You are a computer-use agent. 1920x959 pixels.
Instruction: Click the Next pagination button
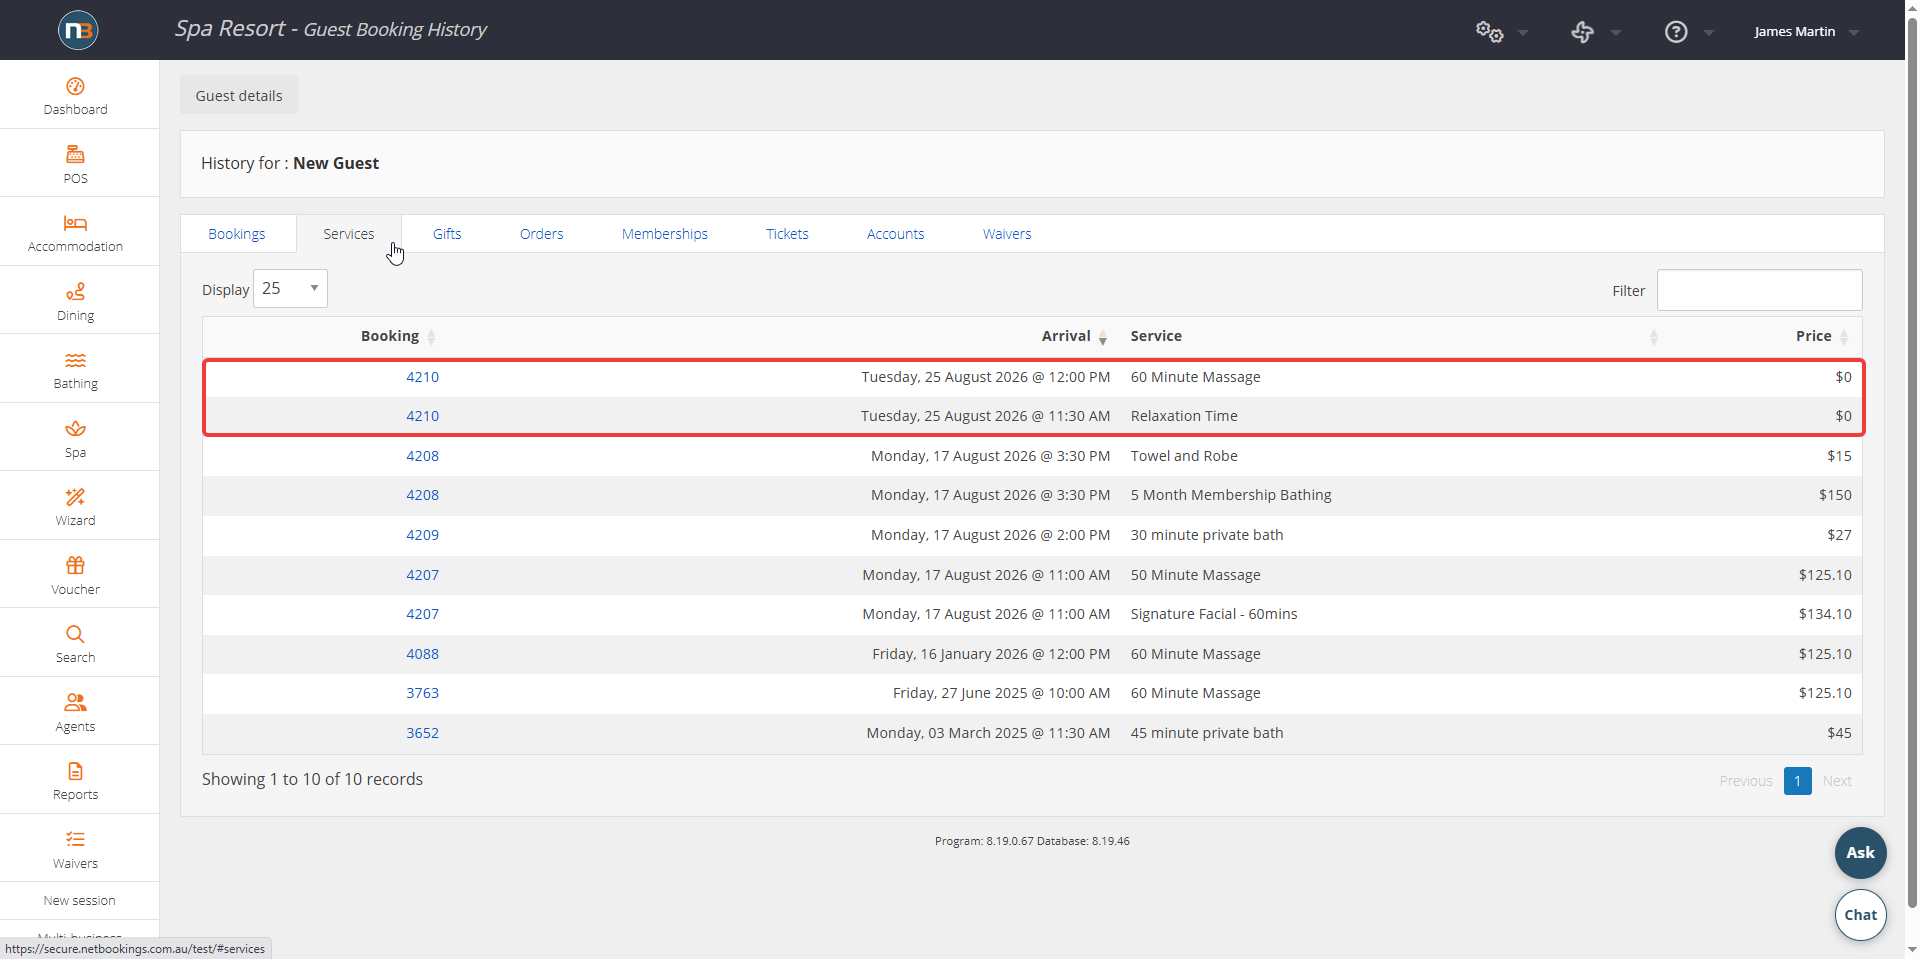click(1837, 781)
